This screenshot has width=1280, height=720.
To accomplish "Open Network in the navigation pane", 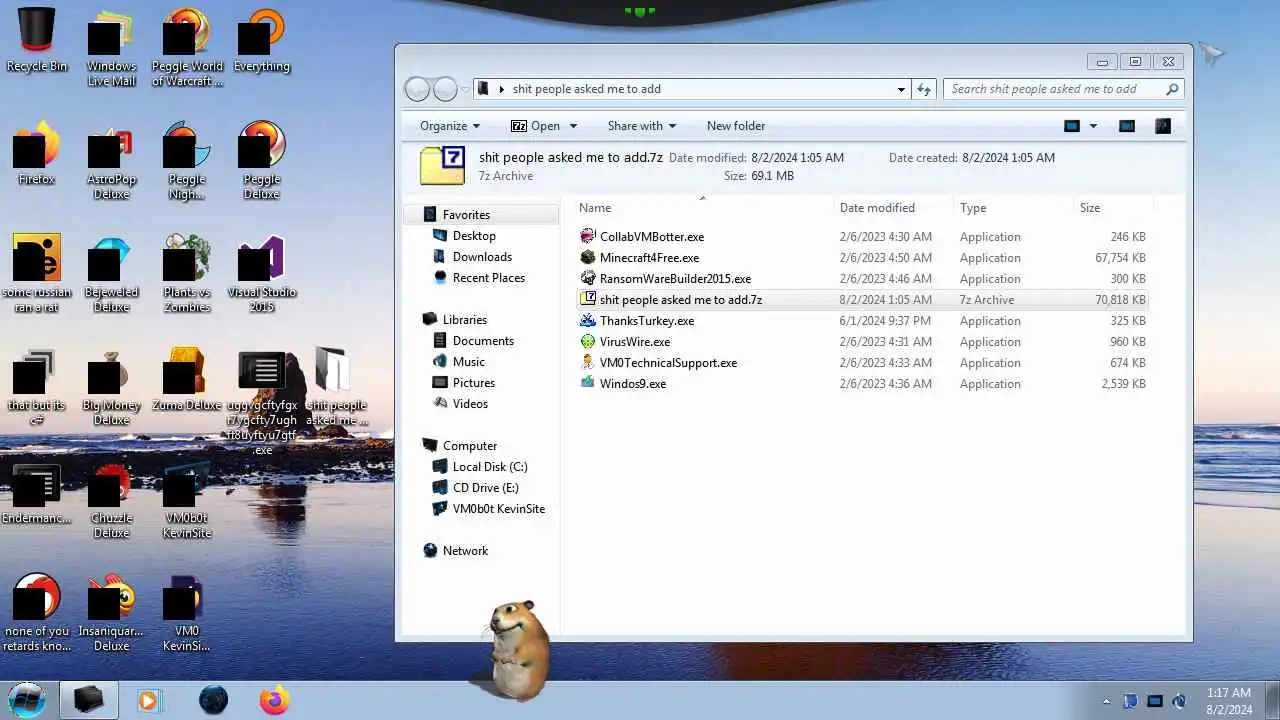I will tap(465, 551).
